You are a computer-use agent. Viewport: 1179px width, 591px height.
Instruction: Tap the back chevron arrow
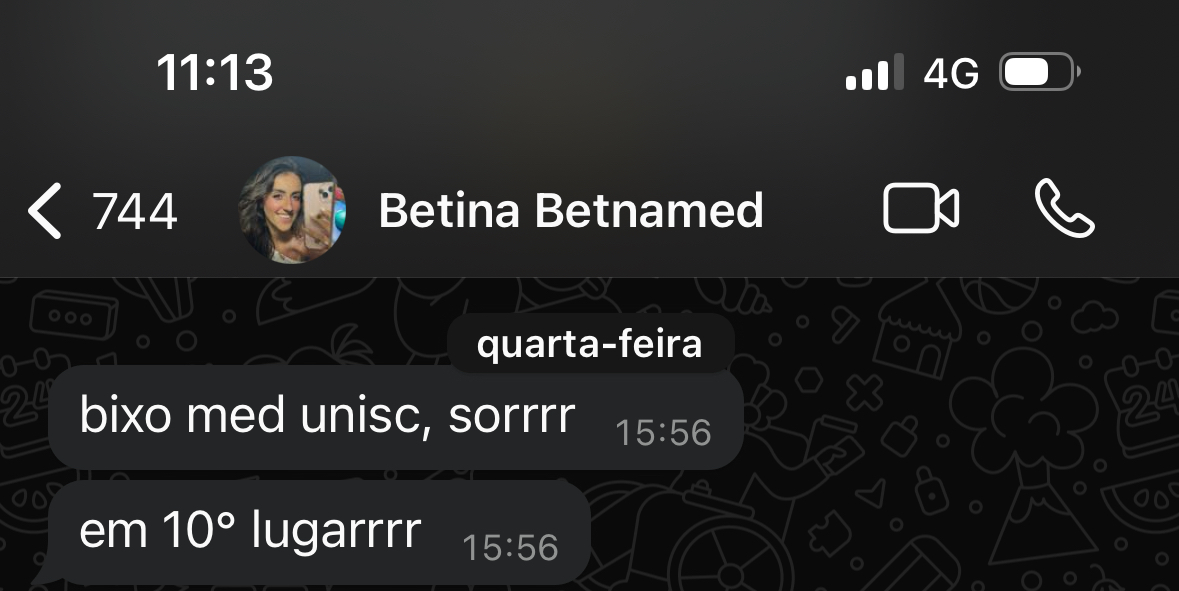point(44,212)
